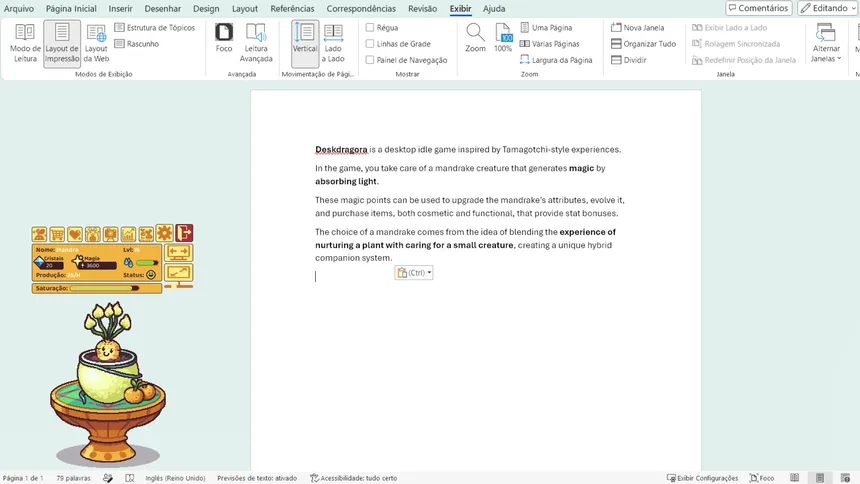
Task: Enable the Linhas de Grade checkbox
Action: (370, 43)
